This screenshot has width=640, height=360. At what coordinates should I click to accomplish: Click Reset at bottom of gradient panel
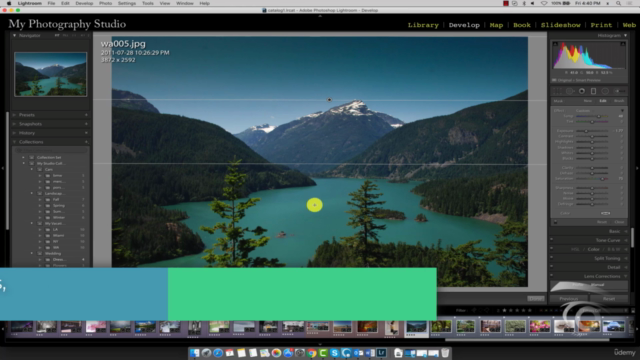602,222
